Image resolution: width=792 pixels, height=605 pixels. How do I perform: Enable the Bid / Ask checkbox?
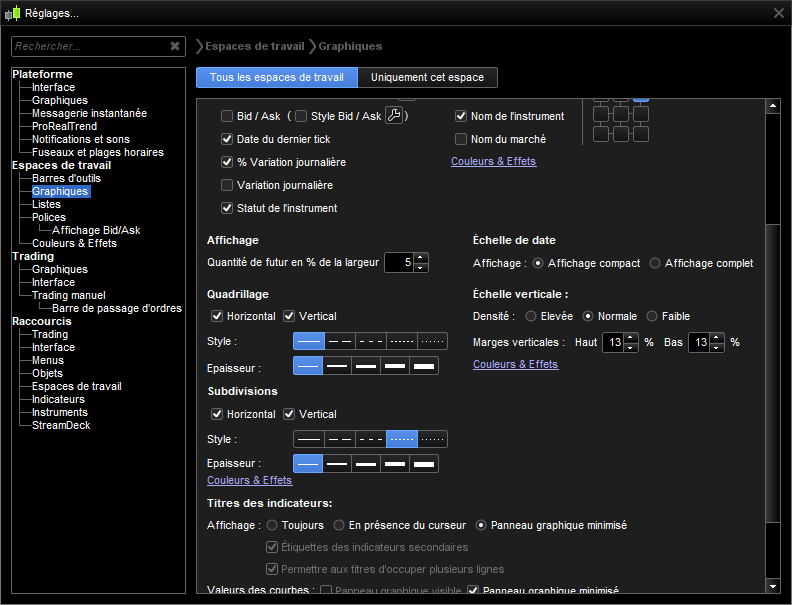click(227, 116)
